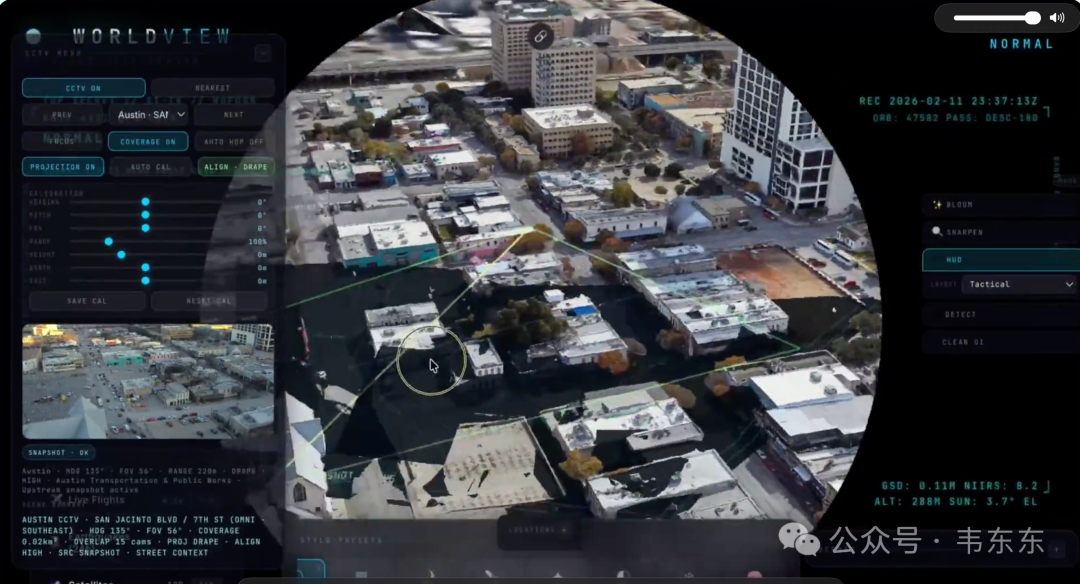Go to the PREV camera

pos(62,114)
